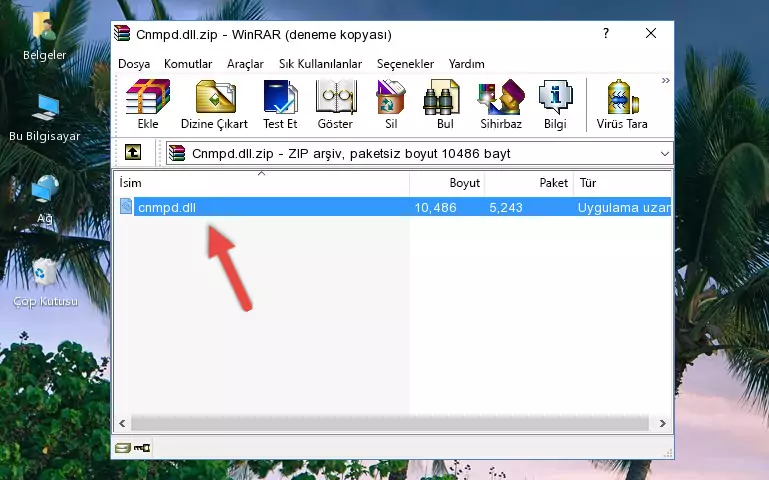Open the Dosya menu
The height and width of the screenshot is (480, 769).
pos(134,64)
